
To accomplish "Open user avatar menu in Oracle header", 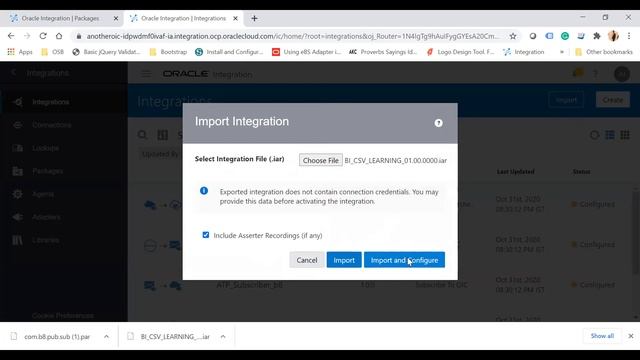I will pos(622,74).
